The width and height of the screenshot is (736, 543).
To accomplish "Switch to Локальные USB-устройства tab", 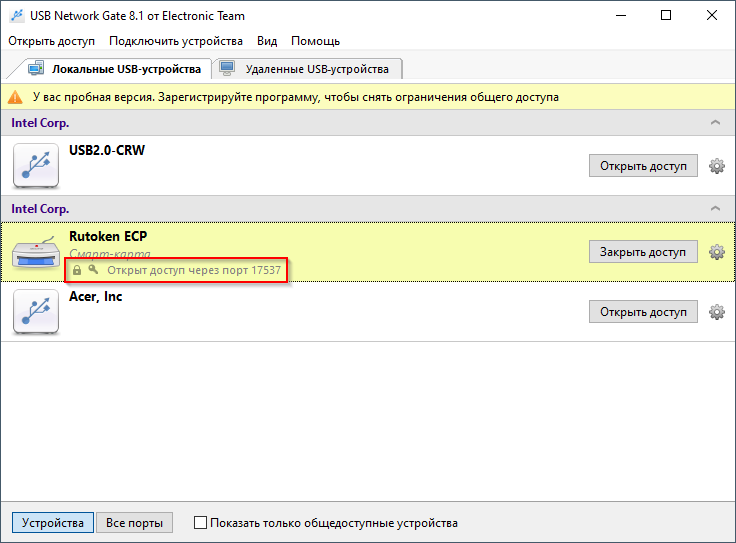I will click(x=114, y=69).
